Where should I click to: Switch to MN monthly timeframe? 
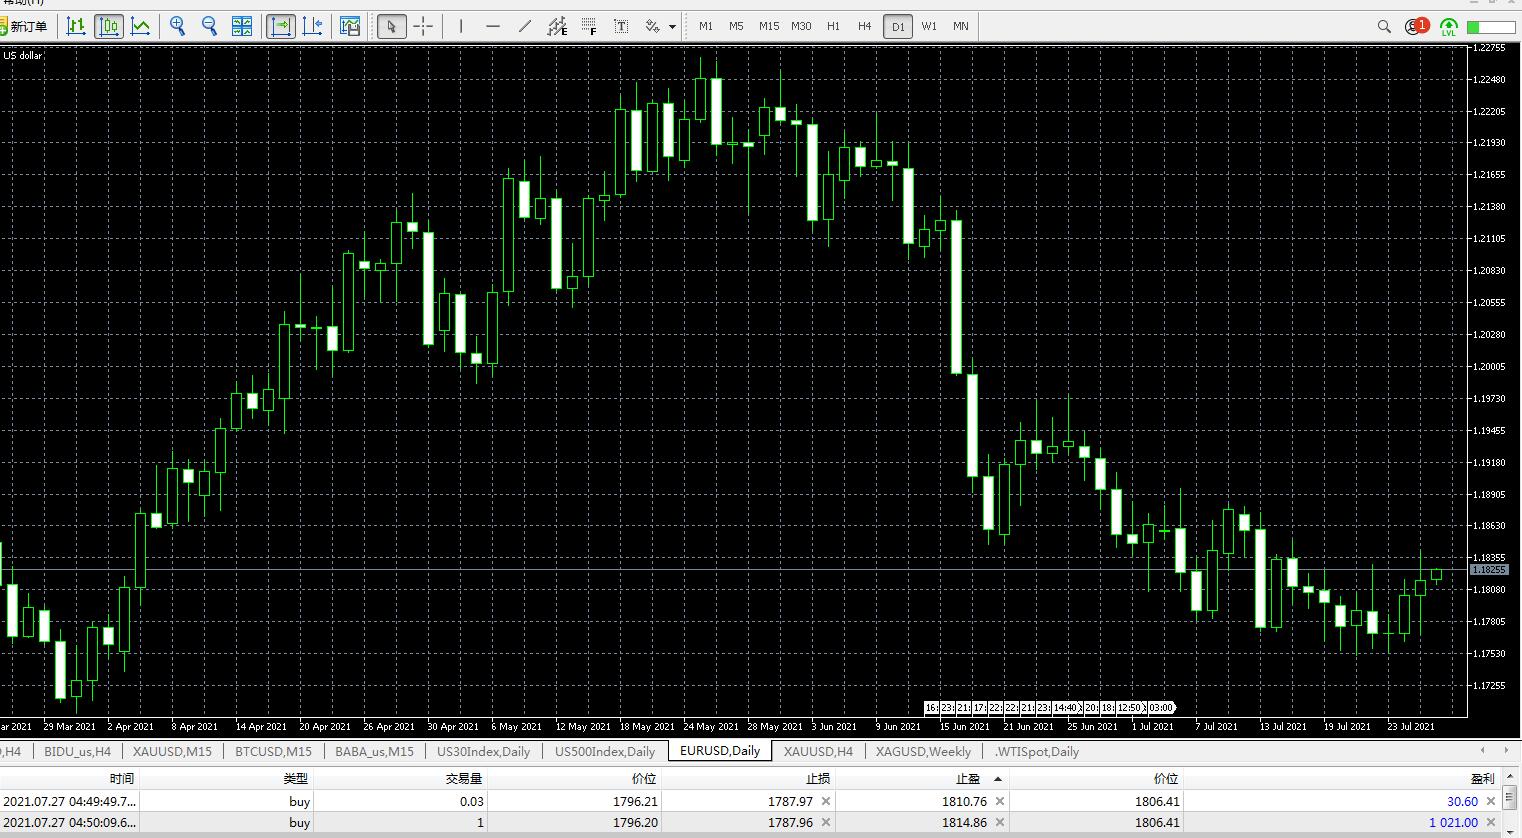pos(961,27)
